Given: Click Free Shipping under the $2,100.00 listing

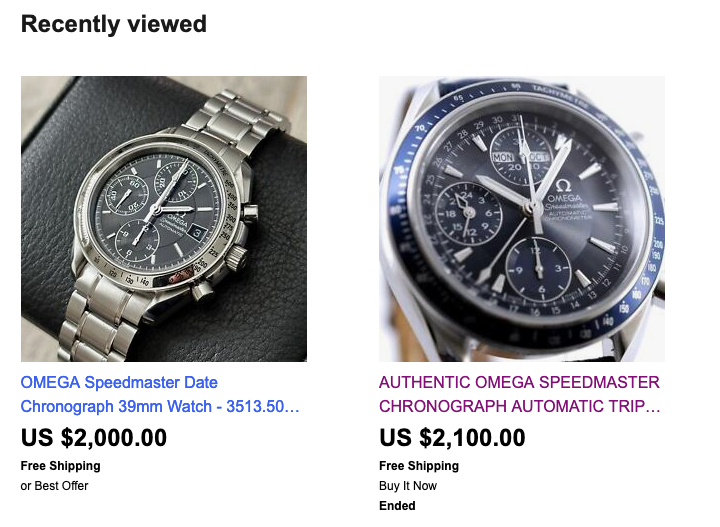Looking at the screenshot, I should pos(418,466).
